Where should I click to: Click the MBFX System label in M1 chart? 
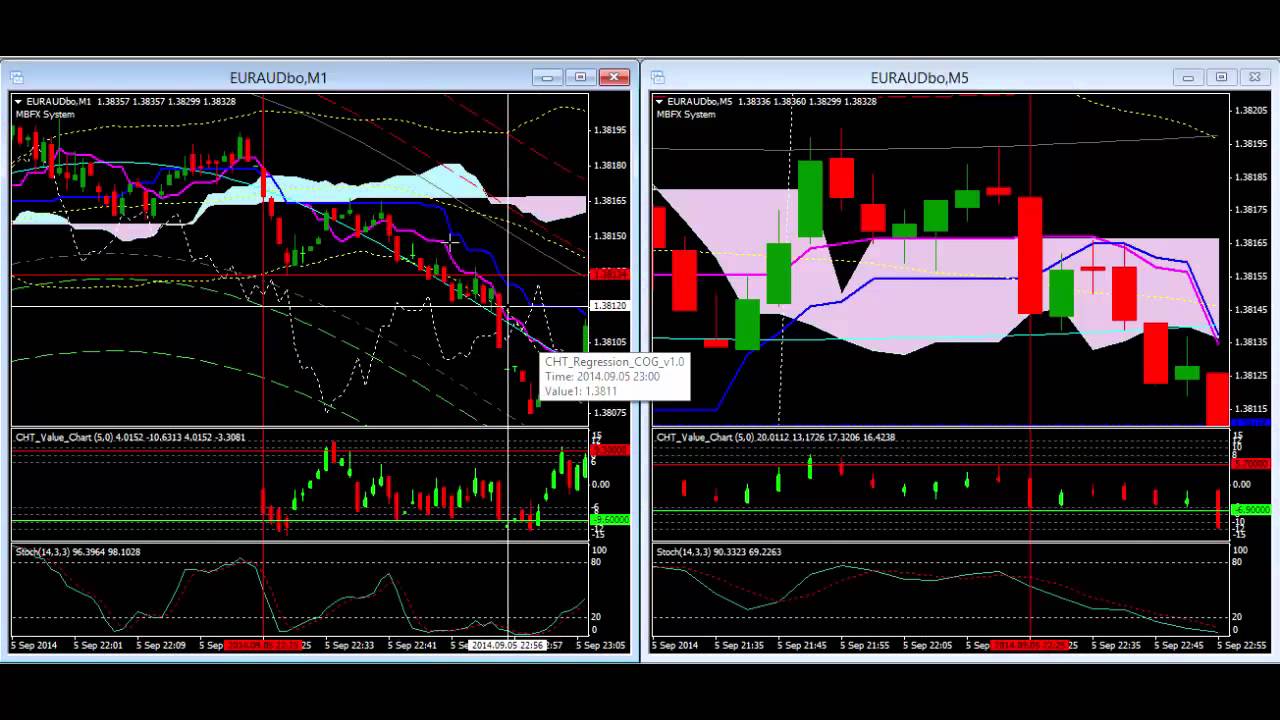click(45, 114)
